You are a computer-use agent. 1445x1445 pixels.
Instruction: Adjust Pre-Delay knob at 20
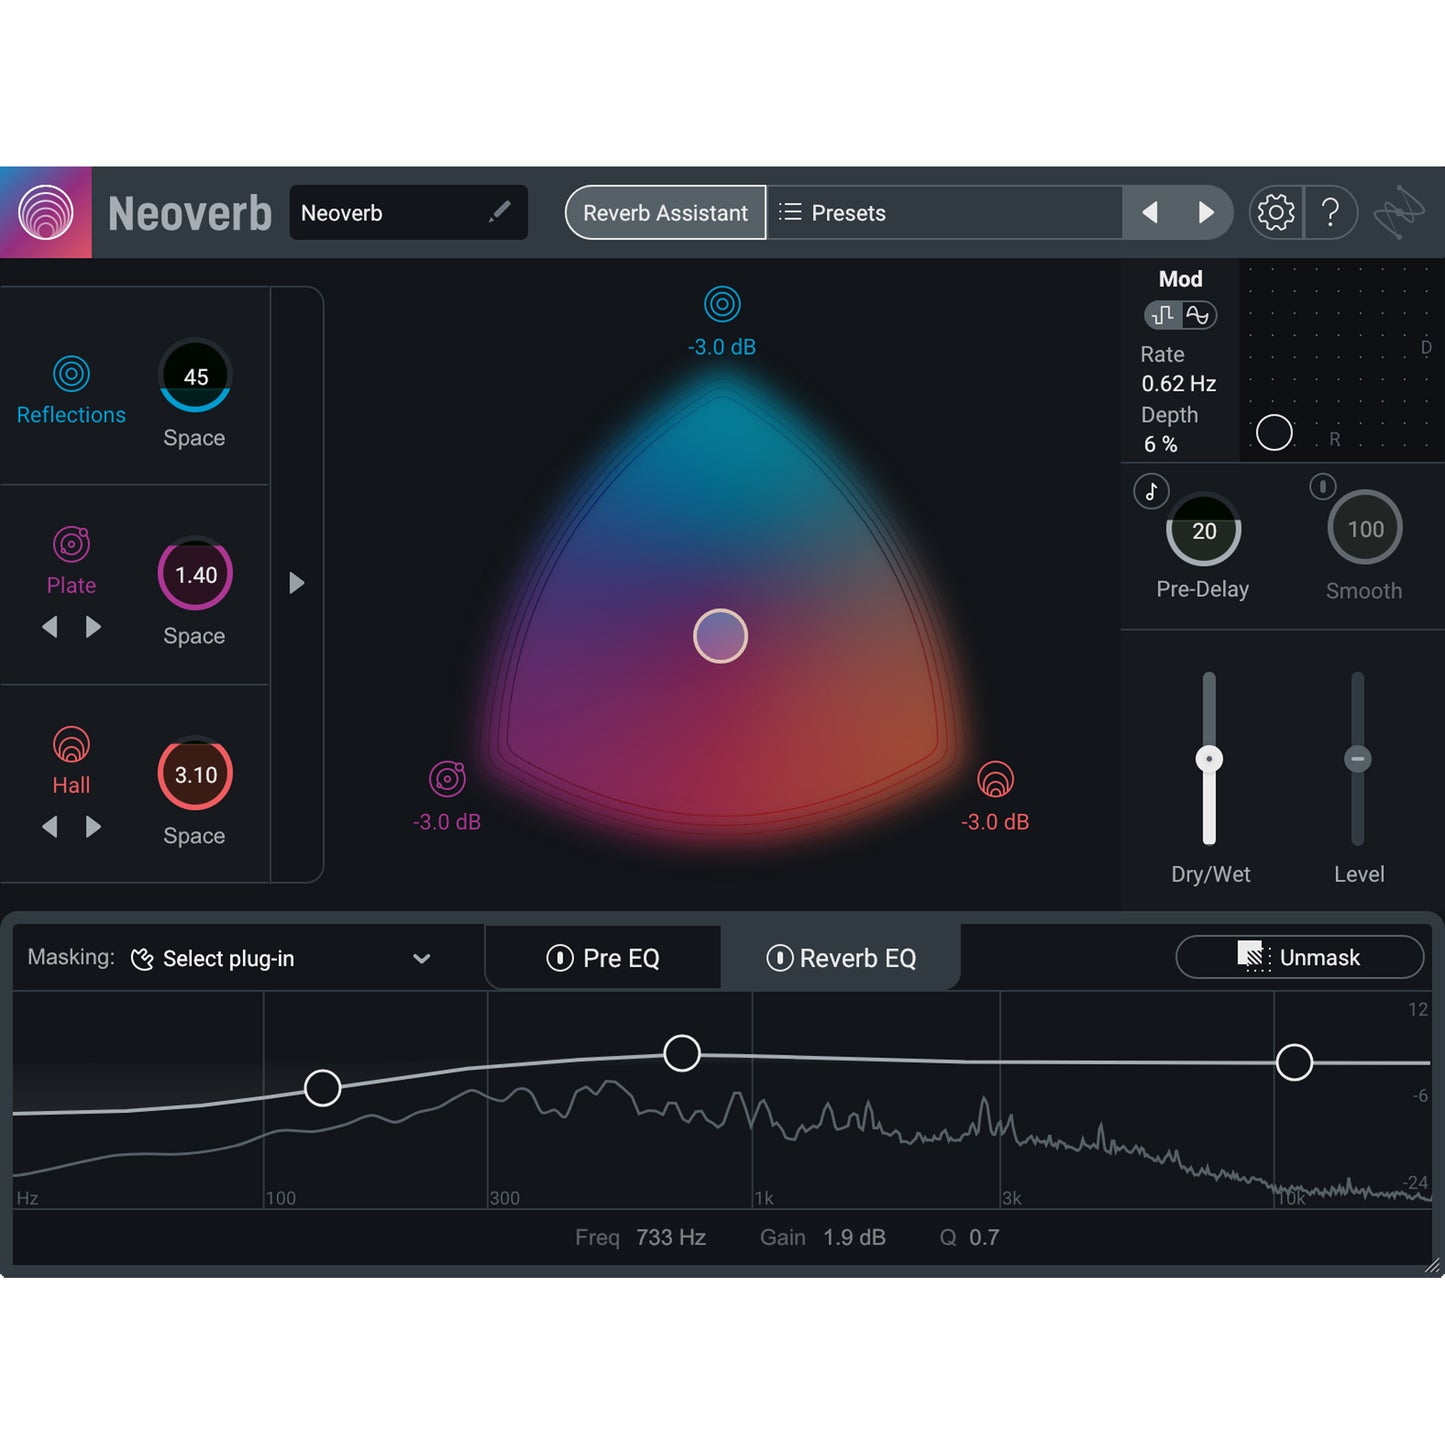1204,530
